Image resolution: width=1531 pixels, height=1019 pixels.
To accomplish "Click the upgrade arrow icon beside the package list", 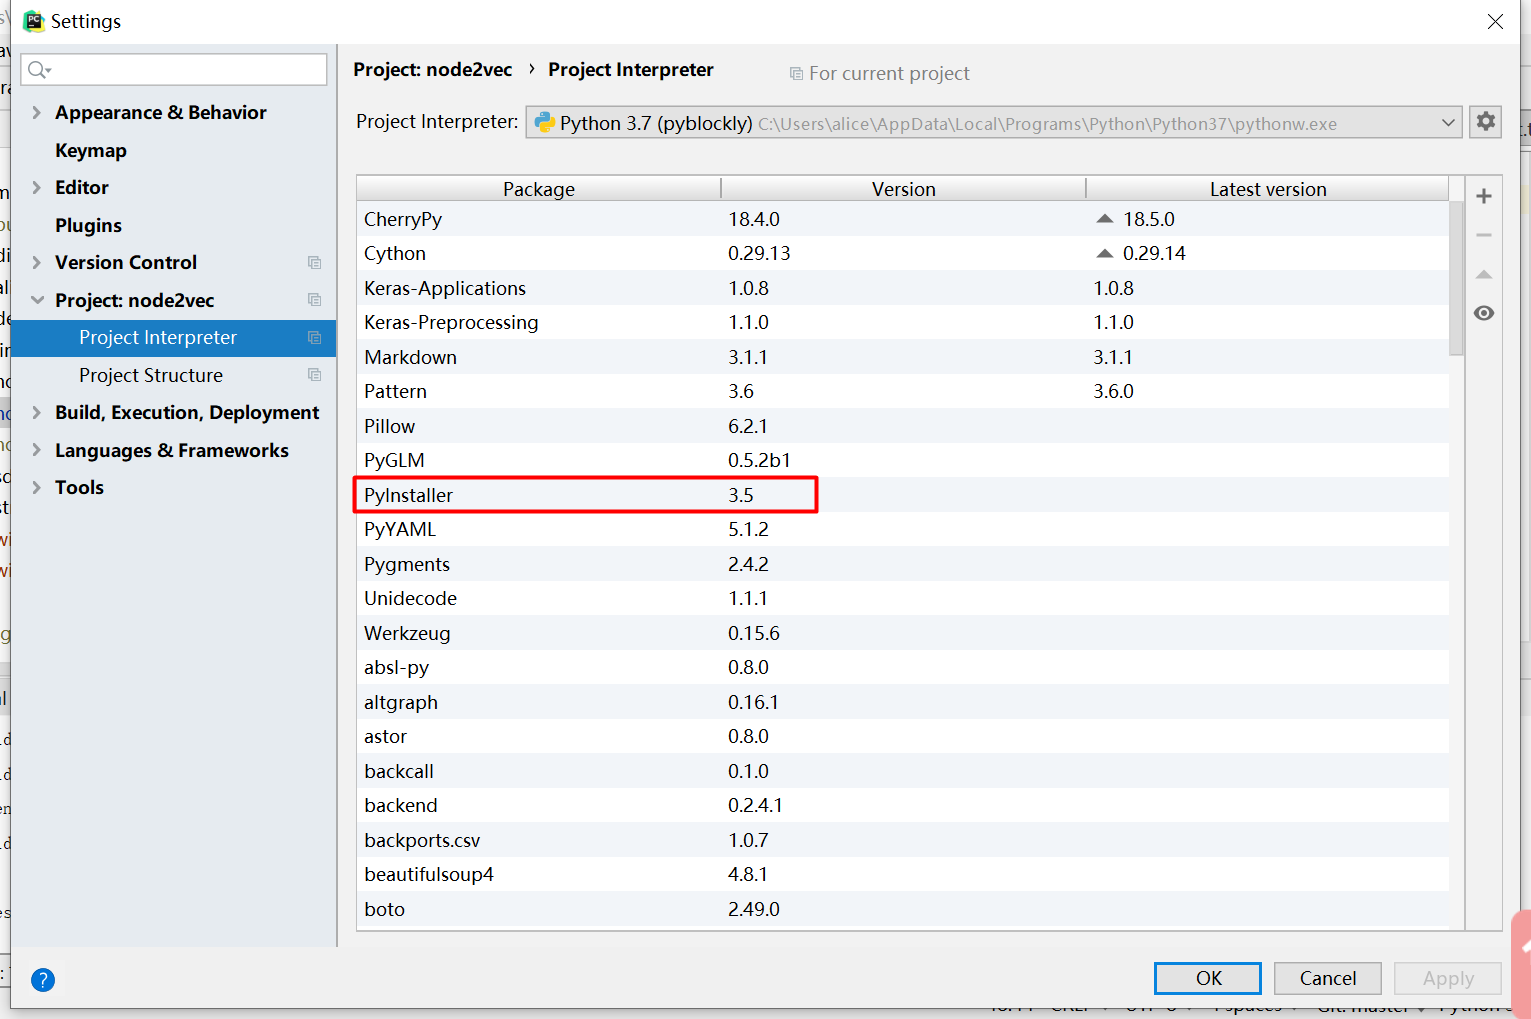I will pyautogui.click(x=1484, y=274).
